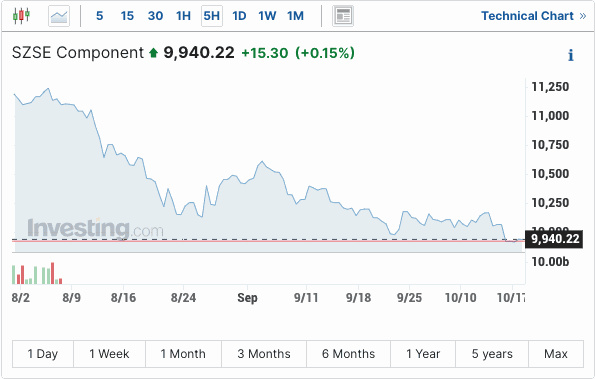This screenshot has width=595, height=379.
Task: Show the 3 Months range
Action: point(264,354)
